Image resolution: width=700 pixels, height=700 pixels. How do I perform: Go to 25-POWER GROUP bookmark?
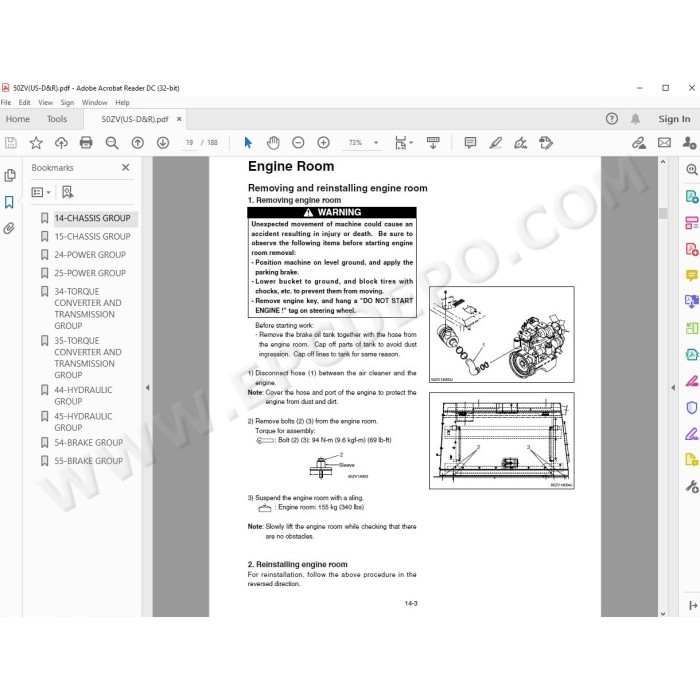[90, 273]
